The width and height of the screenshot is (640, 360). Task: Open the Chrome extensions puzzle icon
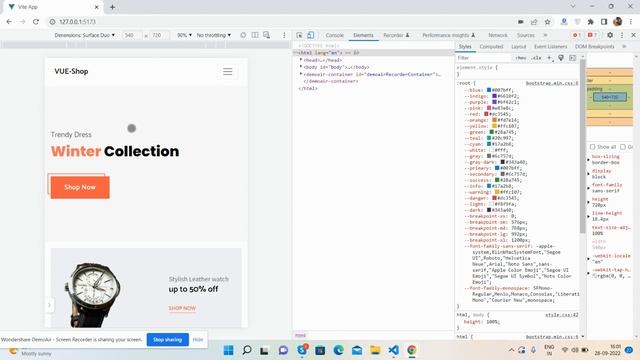[x=591, y=22]
